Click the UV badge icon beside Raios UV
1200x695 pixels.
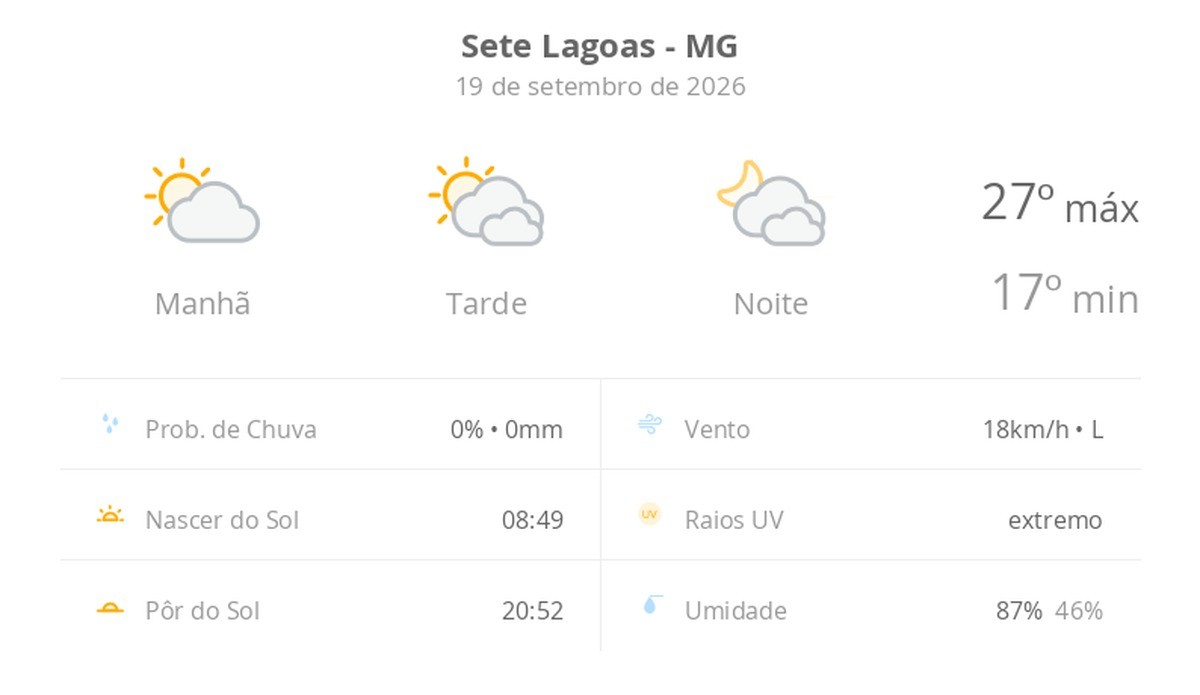point(650,514)
